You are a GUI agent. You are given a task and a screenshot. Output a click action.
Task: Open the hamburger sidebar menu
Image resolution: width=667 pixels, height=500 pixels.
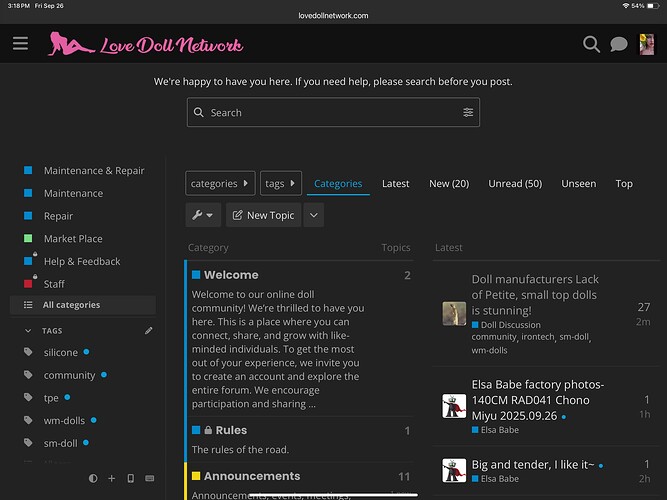20,44
